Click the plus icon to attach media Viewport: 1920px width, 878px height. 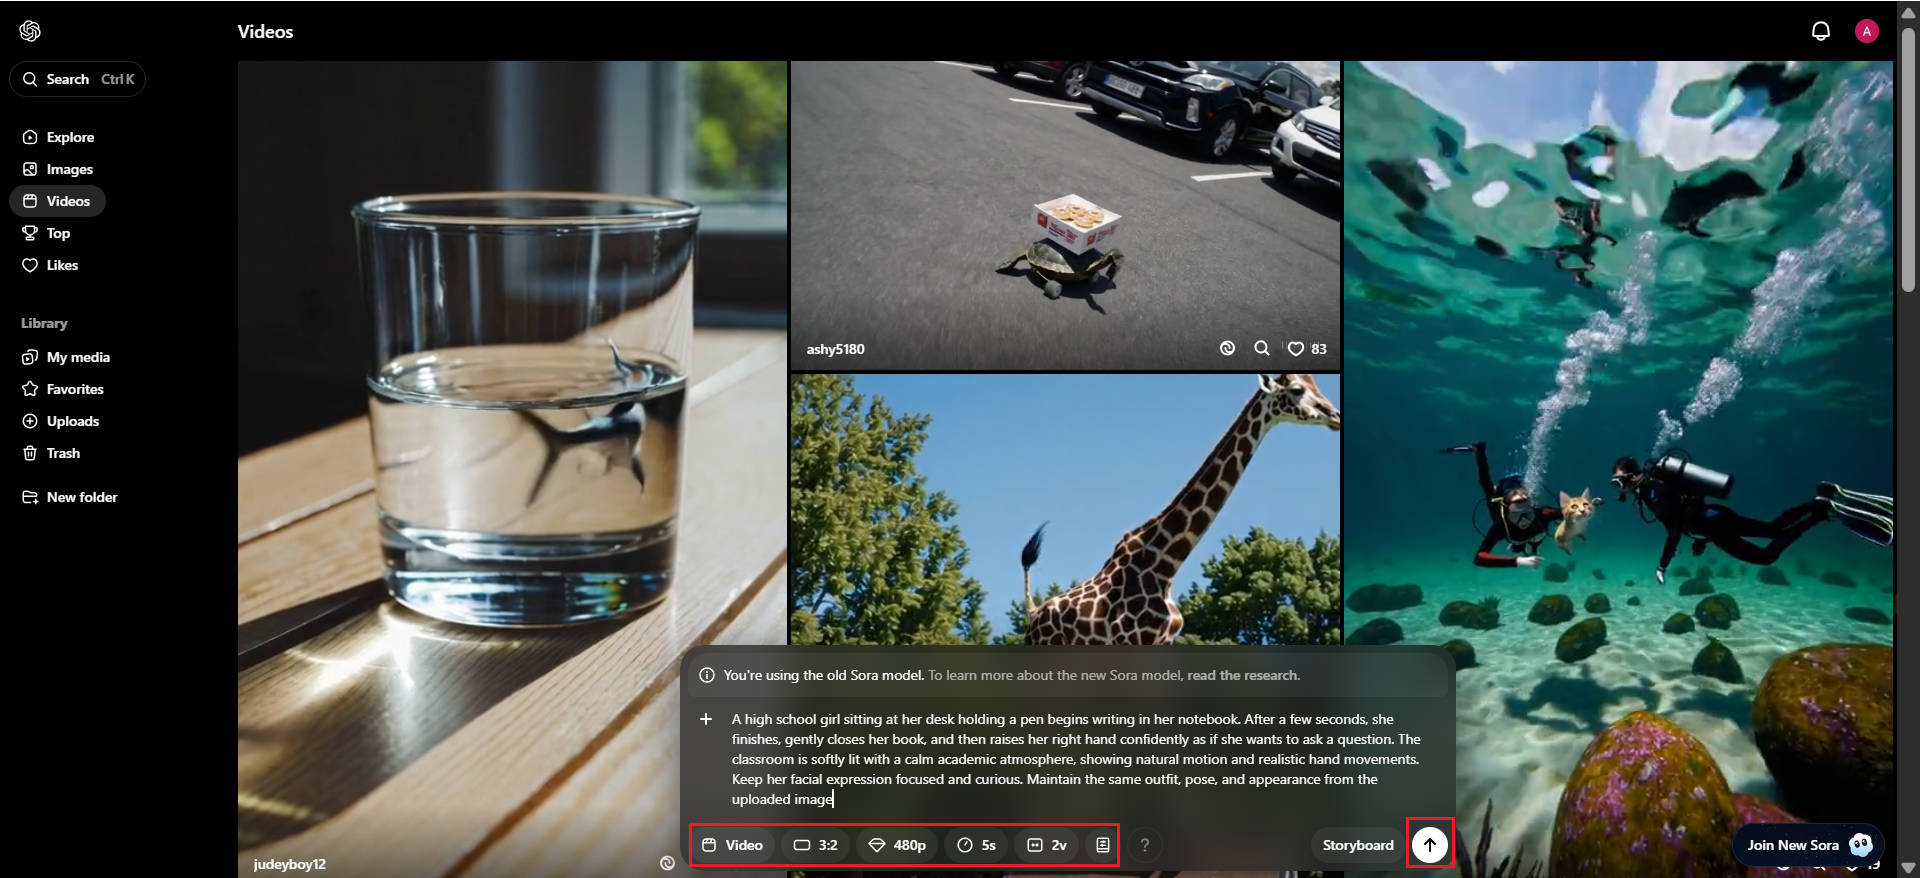point(706,719)
